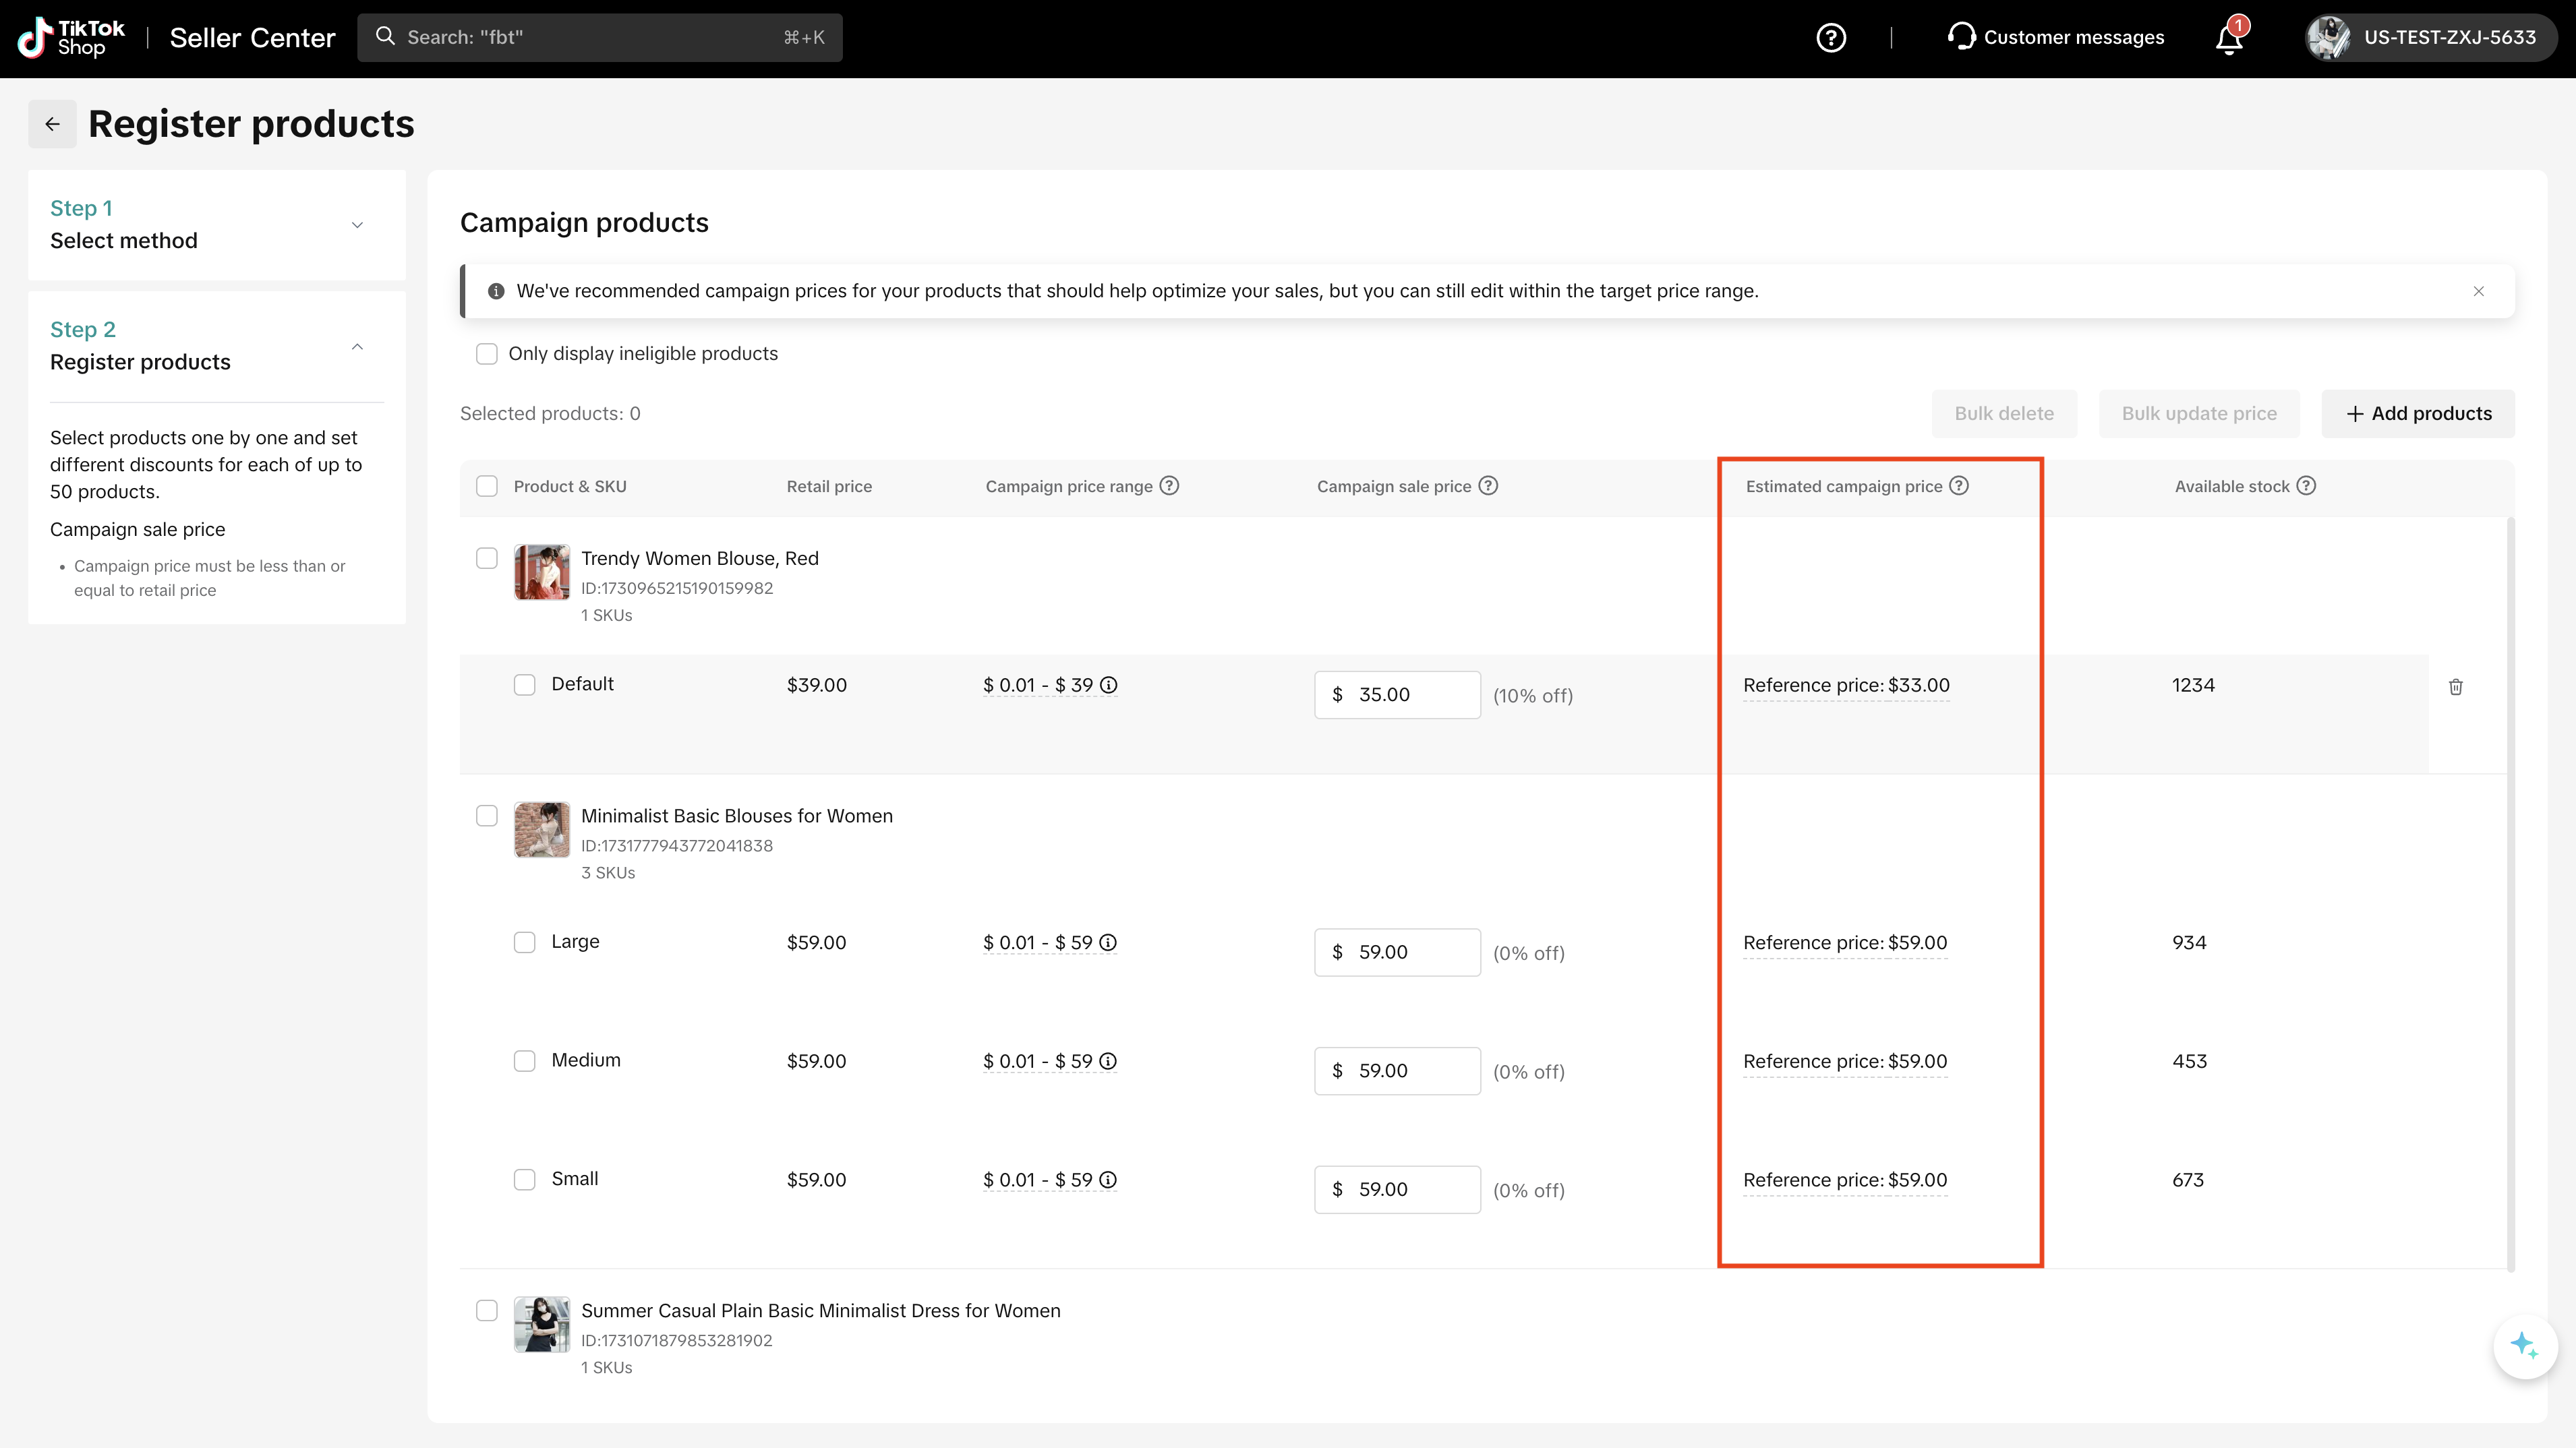Dismiss the recommended campaign prices notice
2576x1448 pixels.
point(2478,291)
